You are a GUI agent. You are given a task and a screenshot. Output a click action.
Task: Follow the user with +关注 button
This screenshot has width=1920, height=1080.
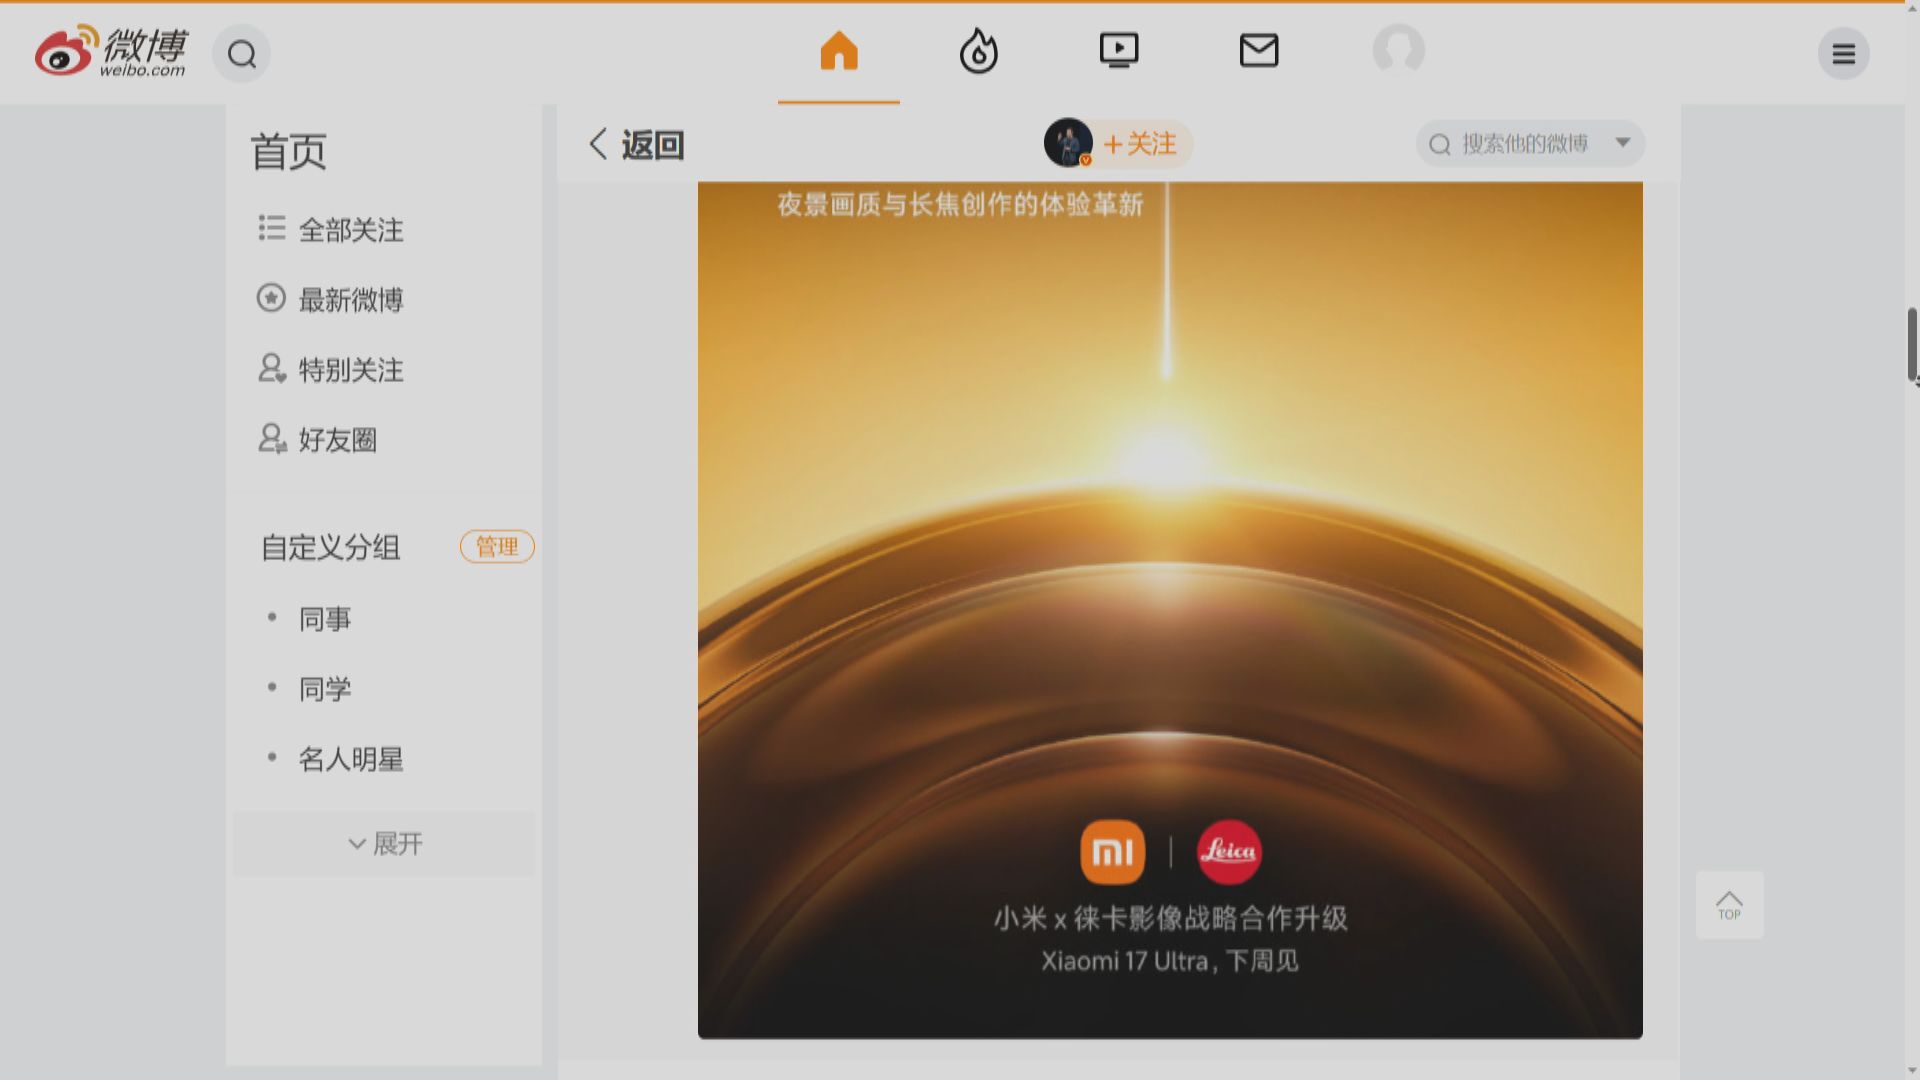(x=1140, y=144)
